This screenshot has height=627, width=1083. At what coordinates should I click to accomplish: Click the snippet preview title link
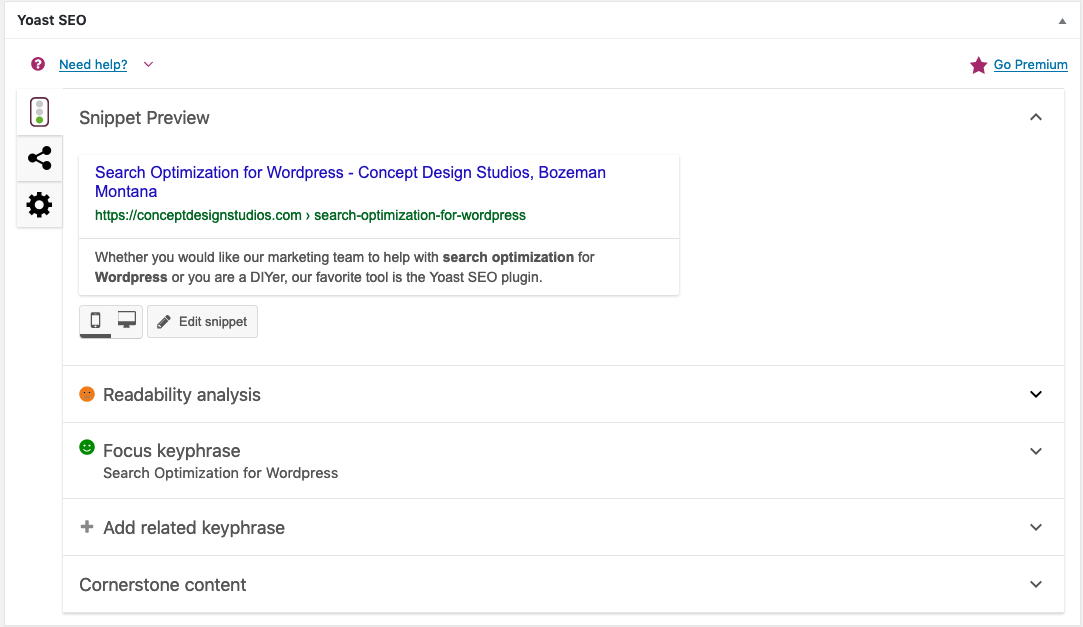pos(350,182)
